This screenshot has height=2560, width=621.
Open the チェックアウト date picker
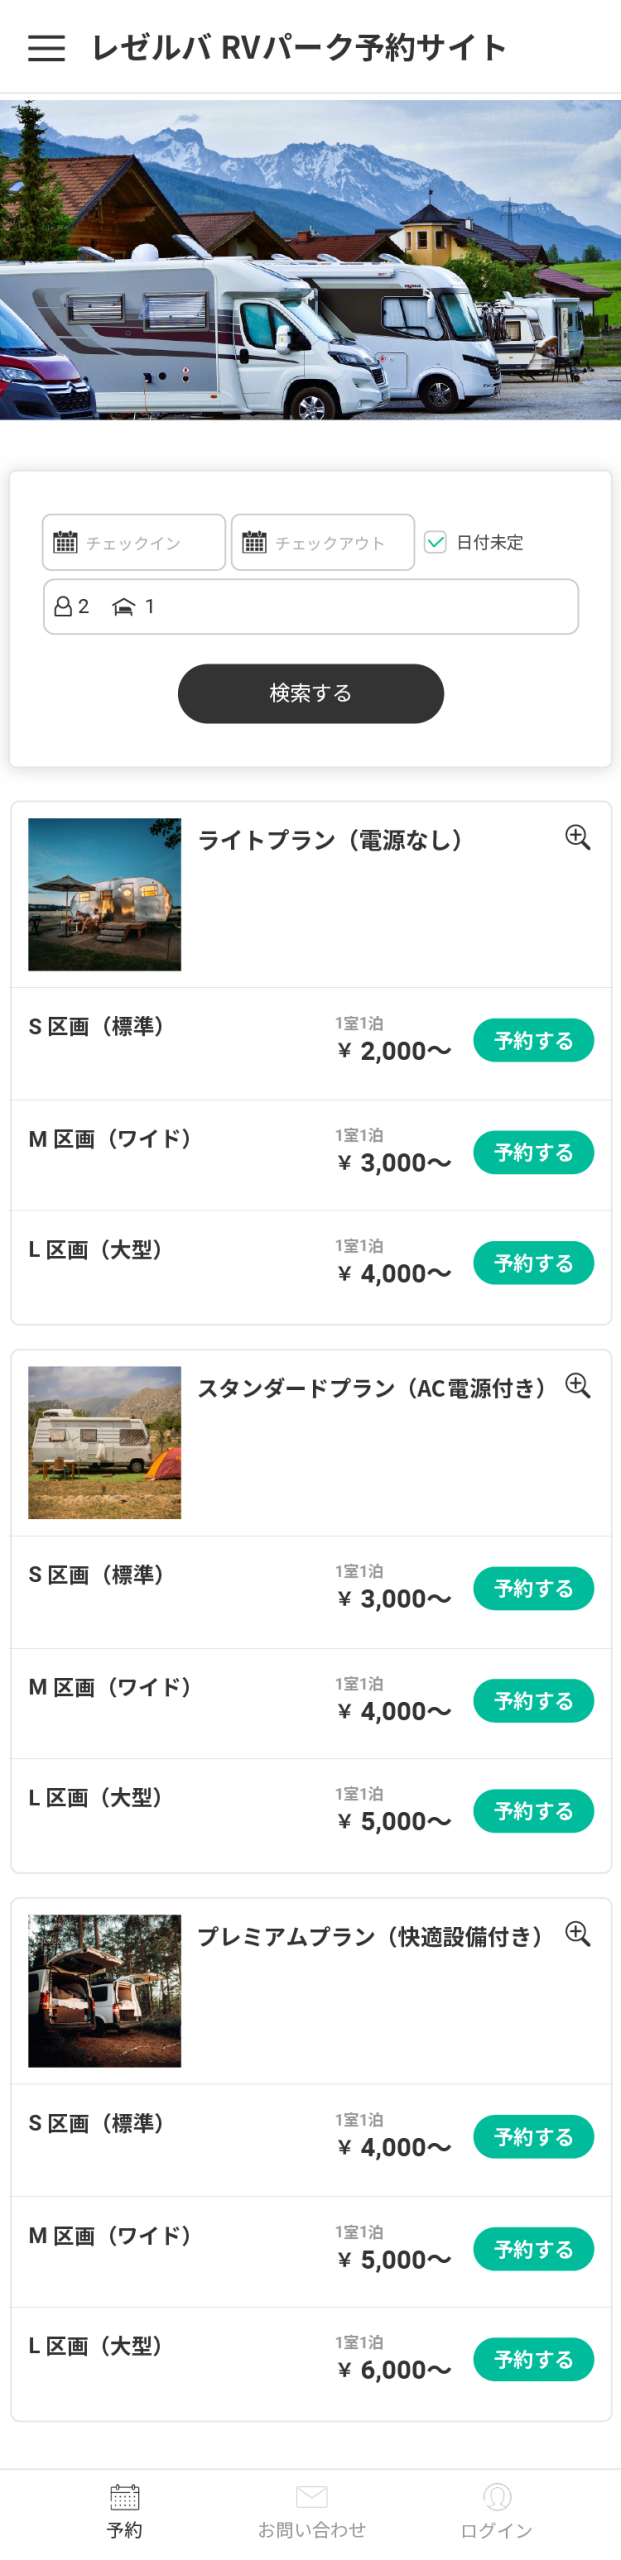(323, 542)
